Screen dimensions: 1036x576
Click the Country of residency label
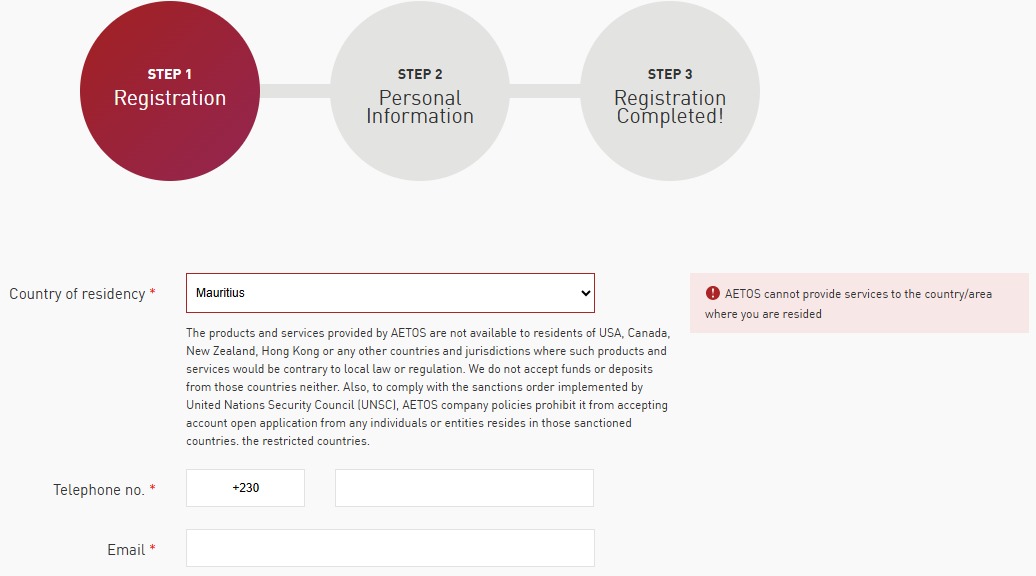coord(77,294)
